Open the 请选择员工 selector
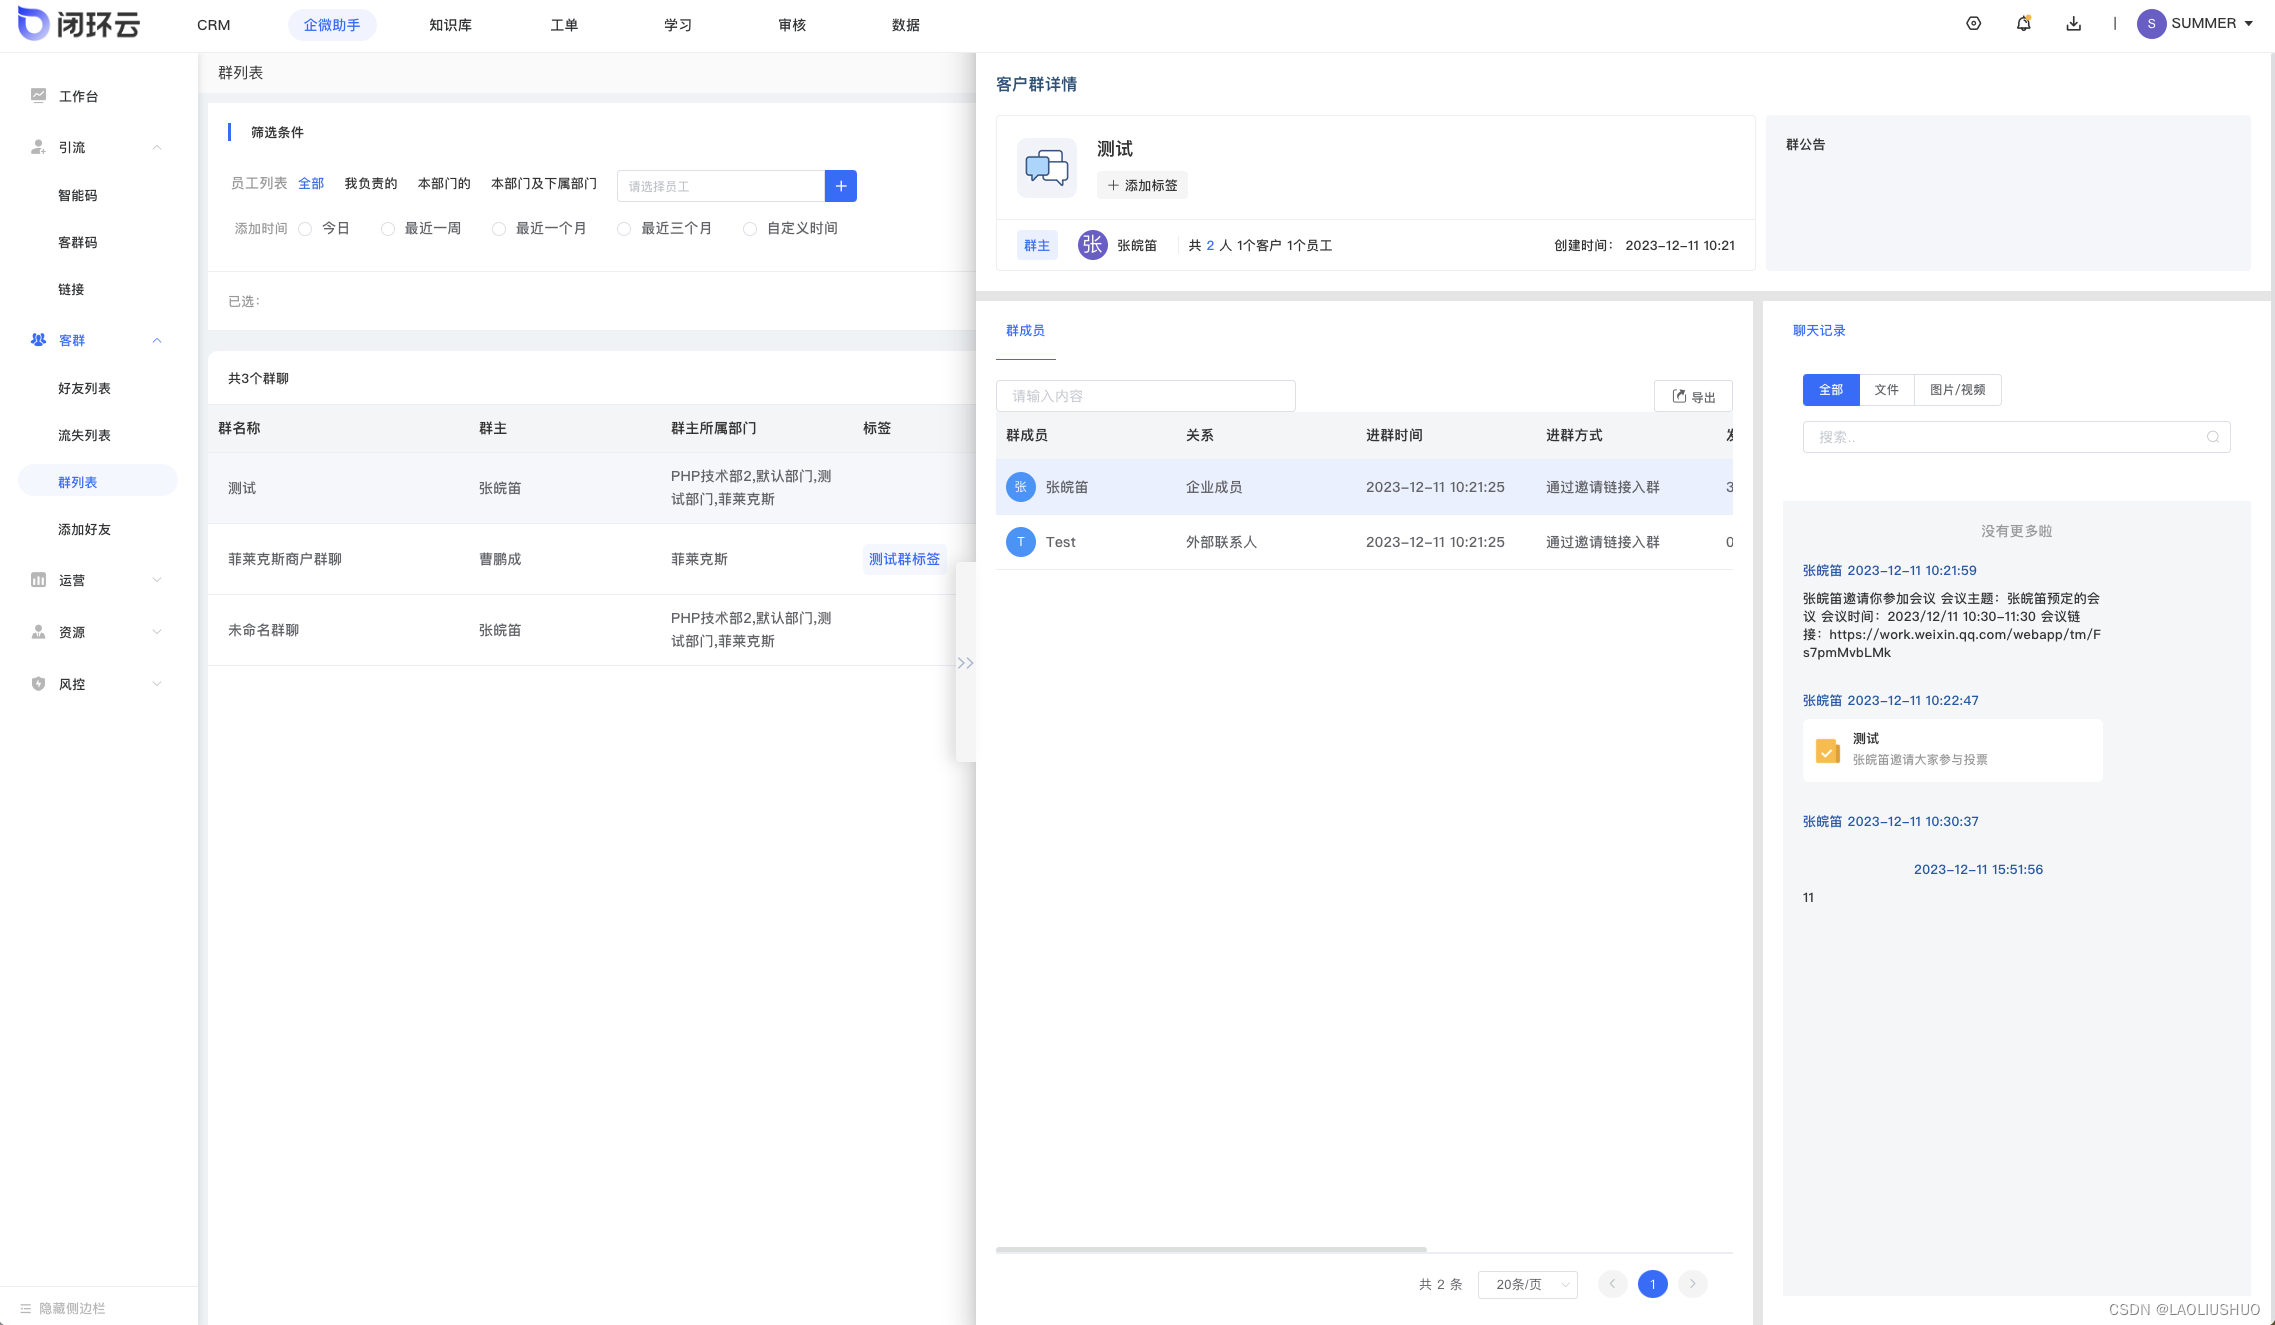This screenshot has width=2275, height=1325. tap(721, 186)
